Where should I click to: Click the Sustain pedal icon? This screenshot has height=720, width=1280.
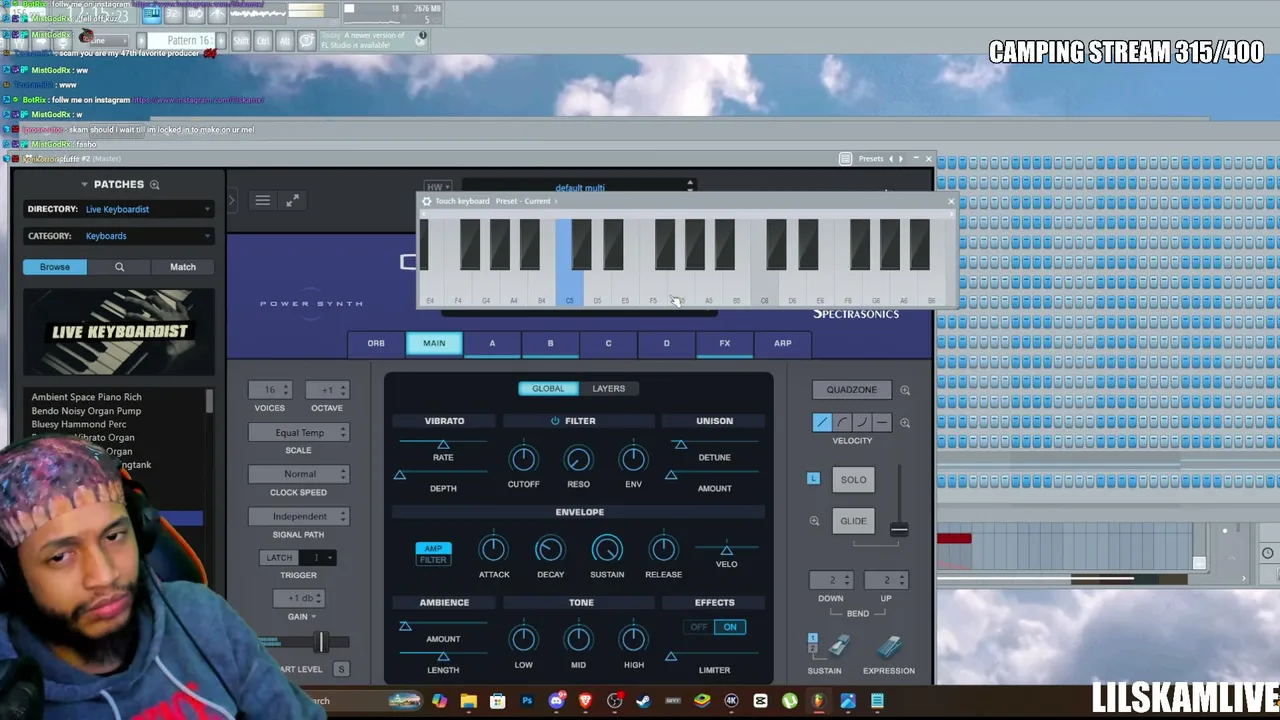coord(838,646)
